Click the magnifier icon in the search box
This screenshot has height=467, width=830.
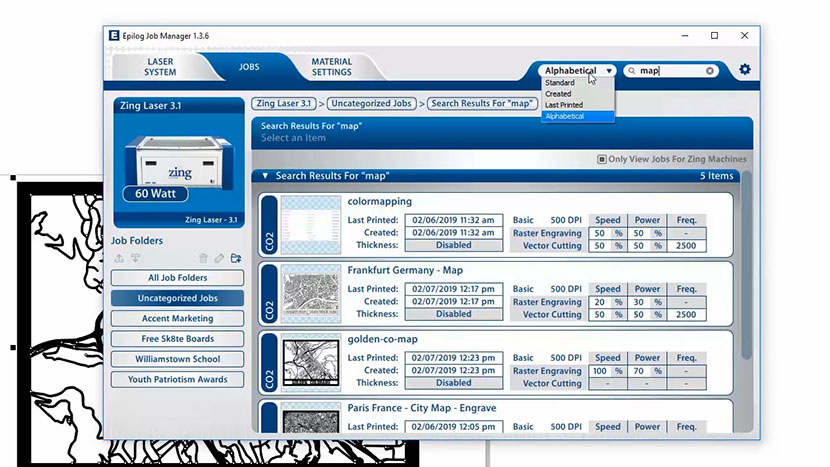pyautogui.click(x=632, y=71)
